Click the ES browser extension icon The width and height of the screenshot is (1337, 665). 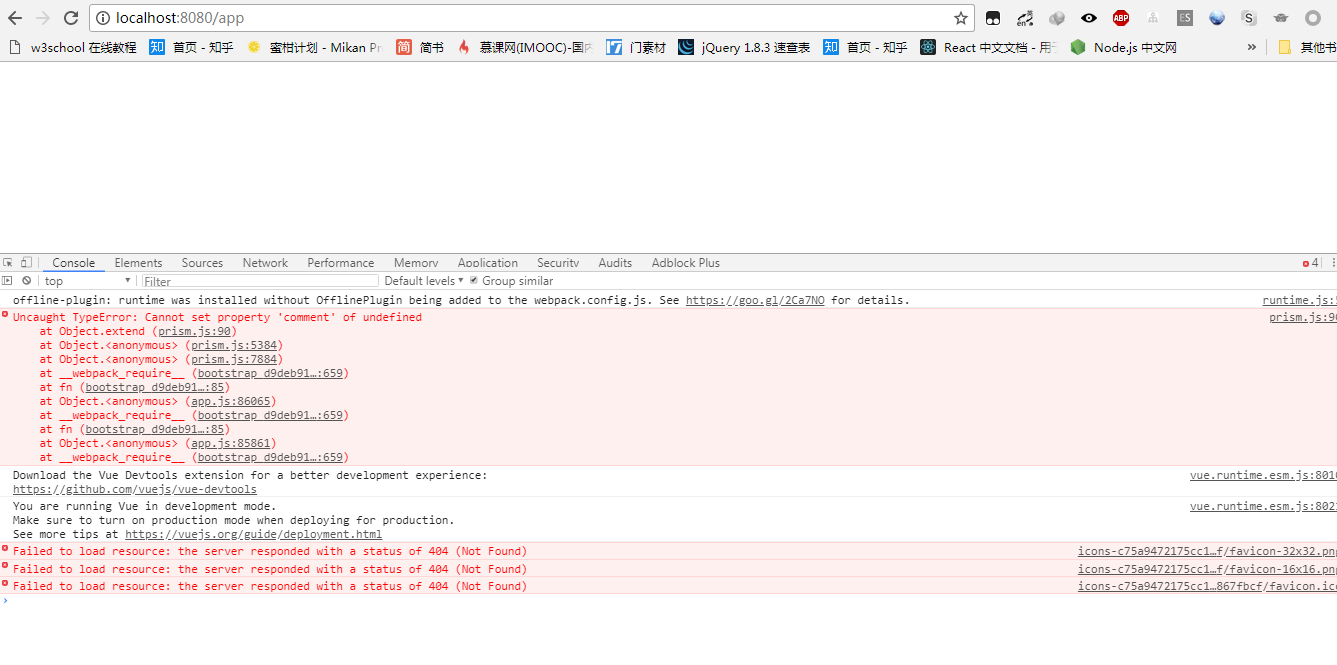(x=1184, y=17)
